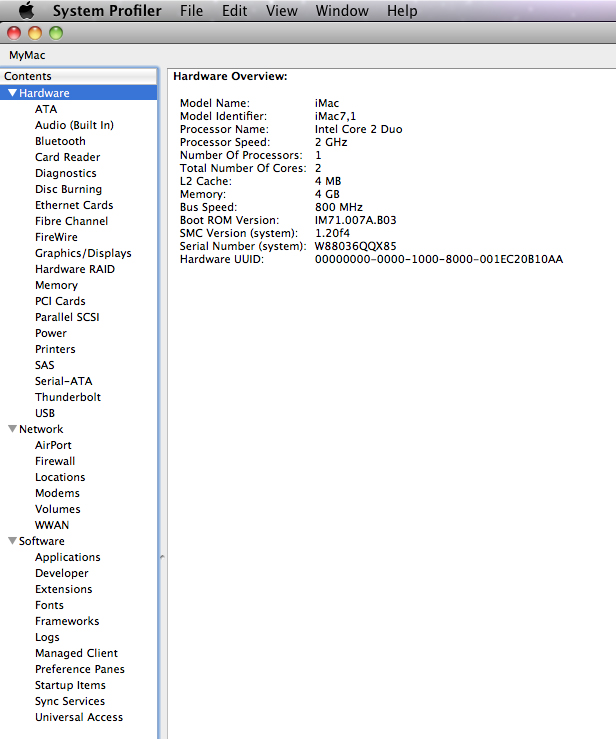Select the Card Reader entry
616x739 pixels.
[x=67, y=157]
